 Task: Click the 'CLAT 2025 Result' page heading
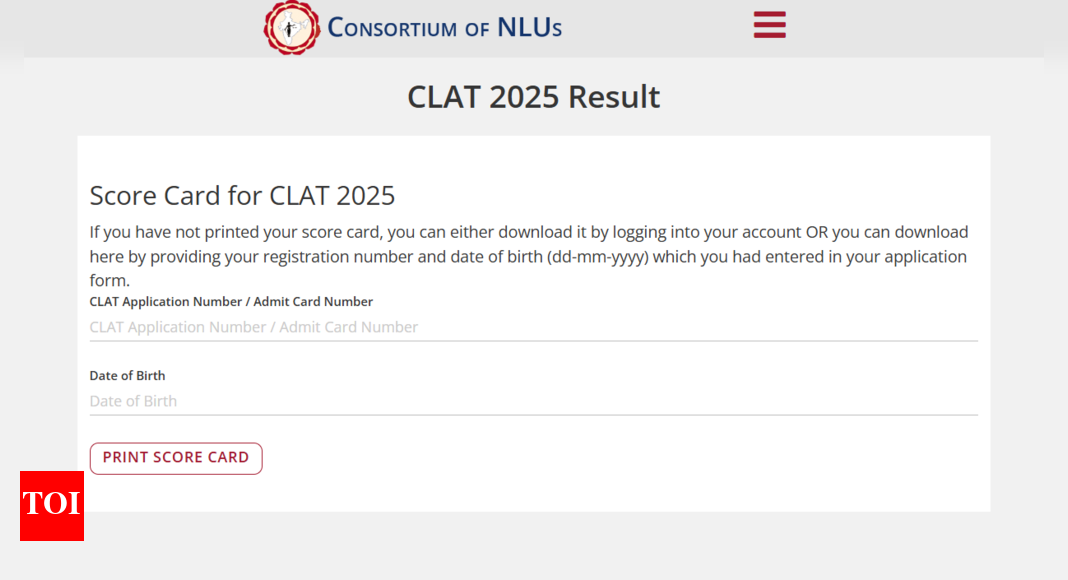tap(533, 97)
